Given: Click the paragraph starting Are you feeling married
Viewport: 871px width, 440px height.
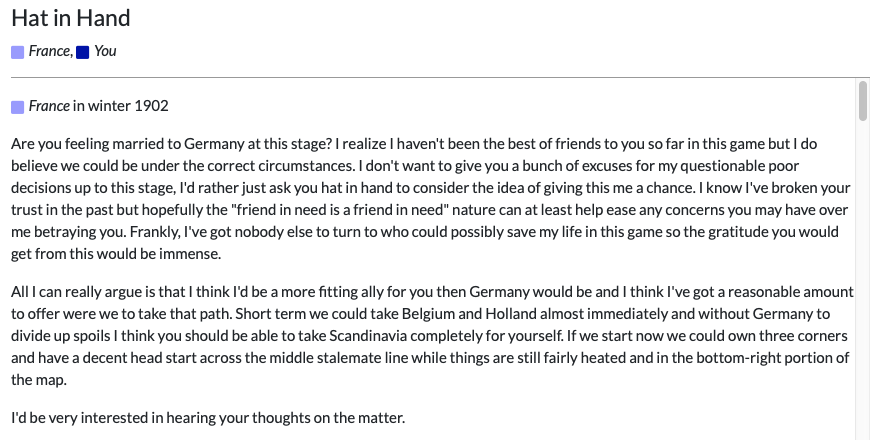Looking at the screenshot, I should click(431, 199).
